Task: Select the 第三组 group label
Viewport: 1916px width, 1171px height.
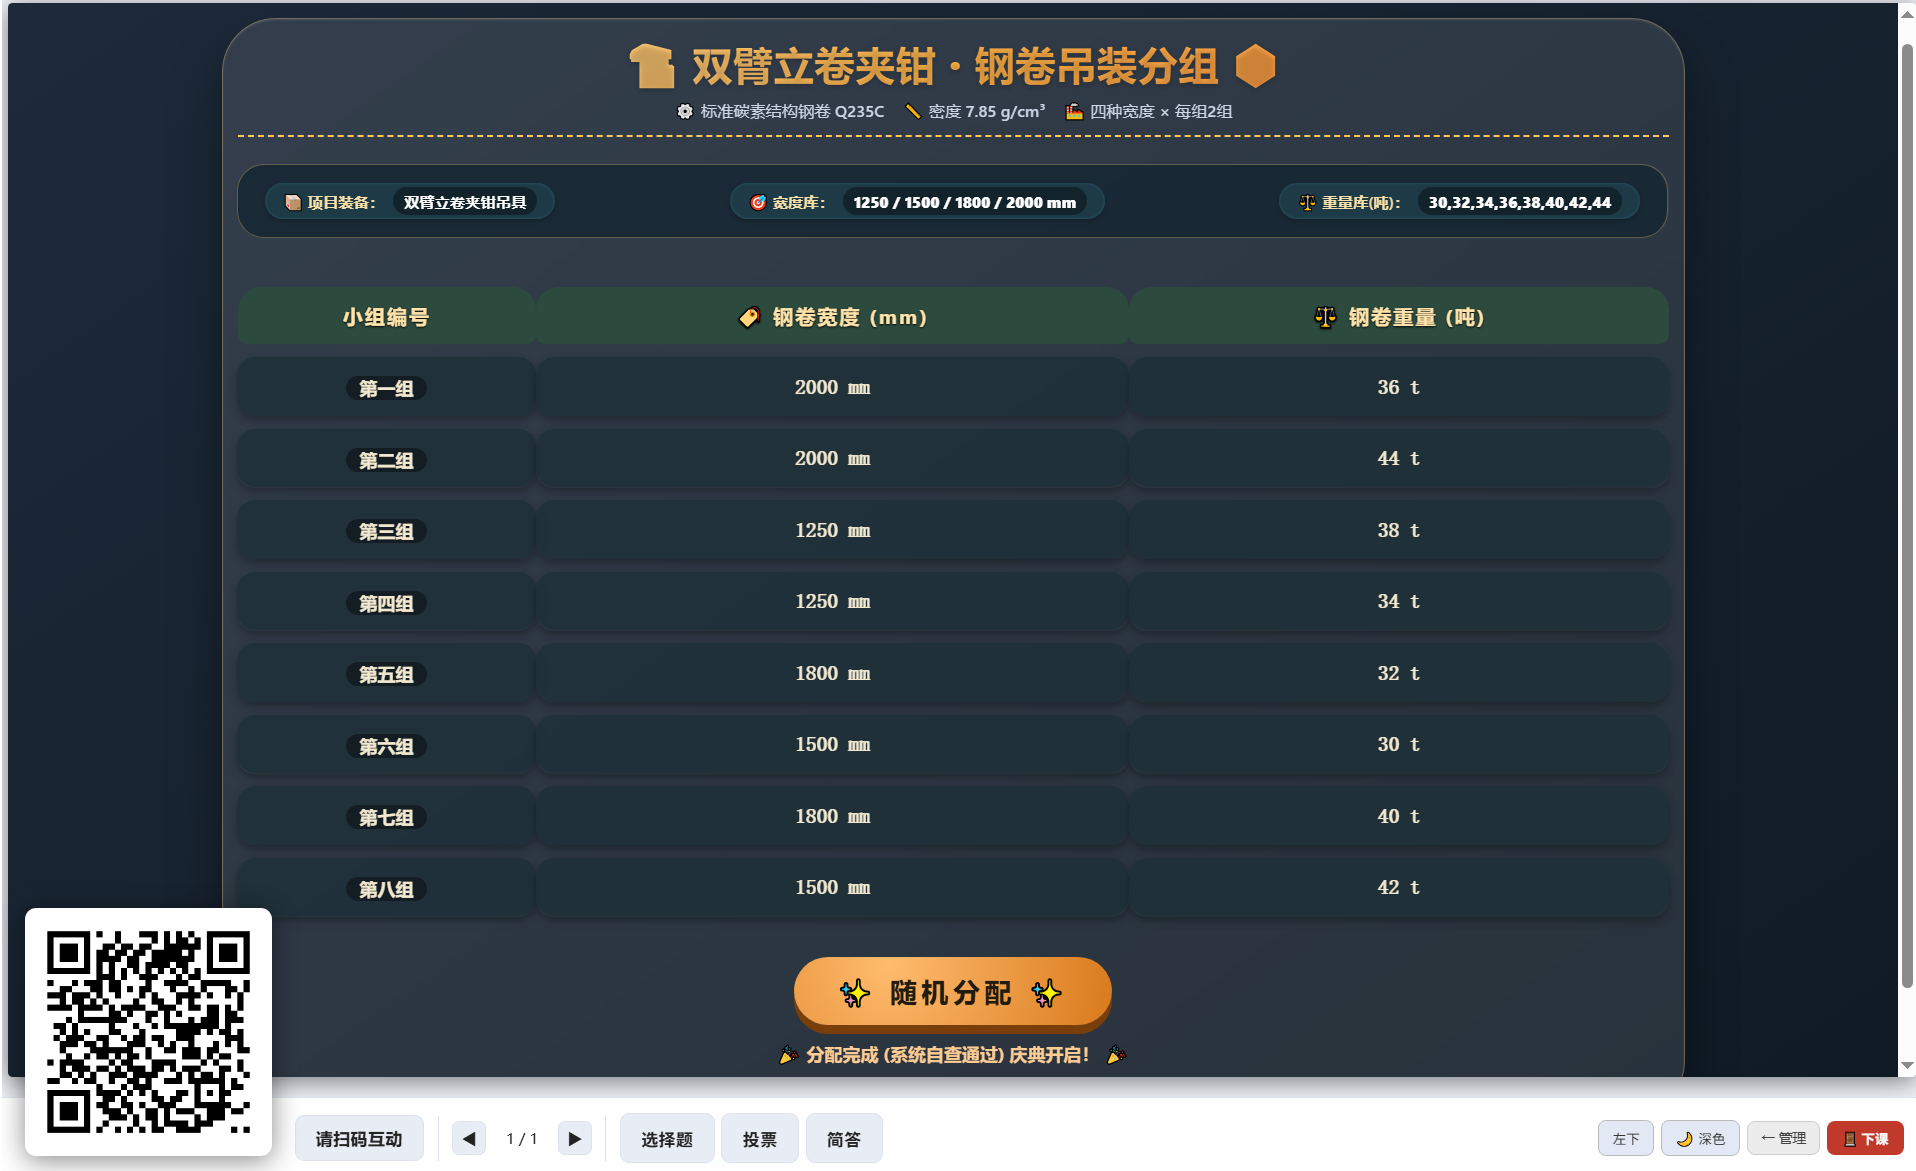Action: [x=386, y=531]
